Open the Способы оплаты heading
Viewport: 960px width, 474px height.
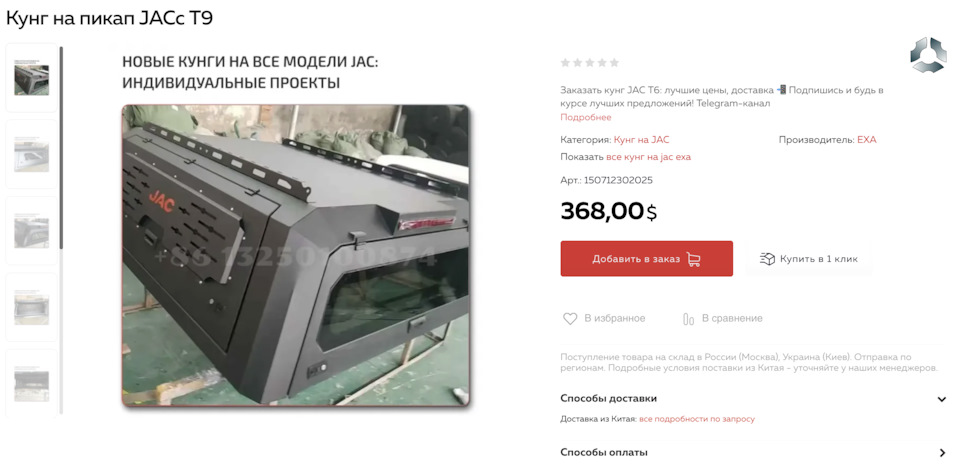[x=604, y=453]
